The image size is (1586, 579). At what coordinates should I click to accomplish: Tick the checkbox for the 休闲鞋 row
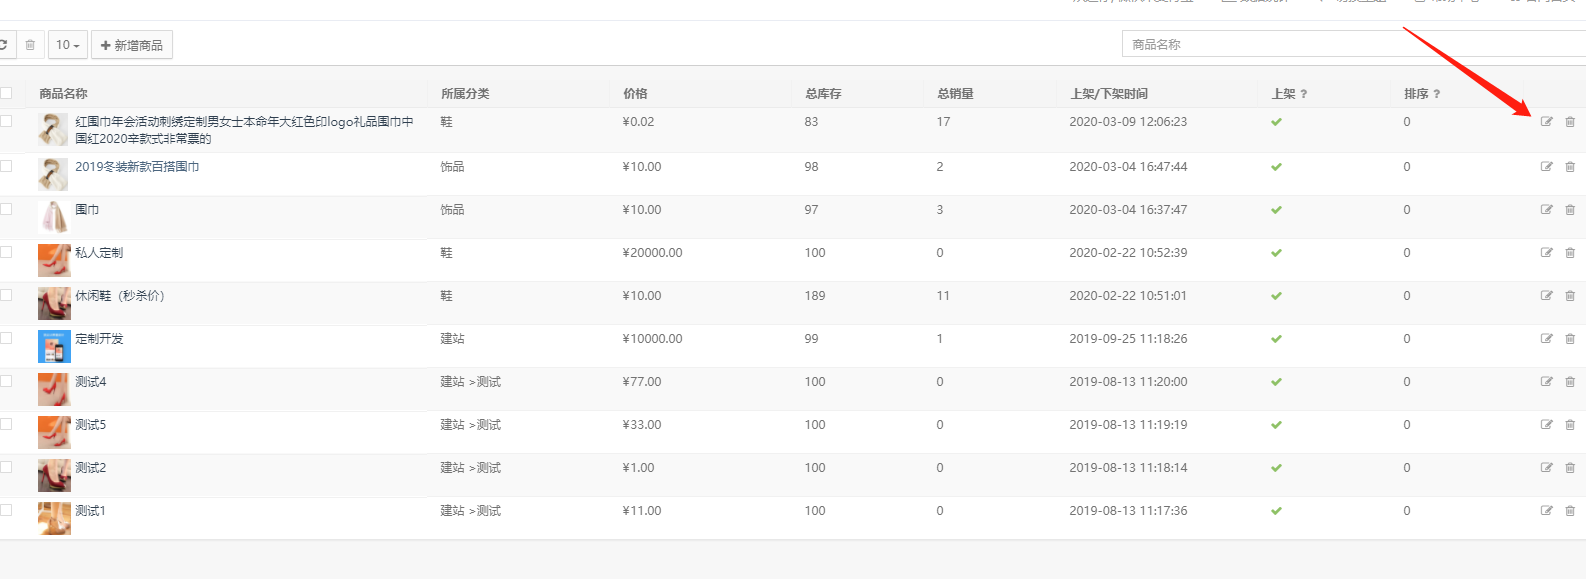[6, 295]
